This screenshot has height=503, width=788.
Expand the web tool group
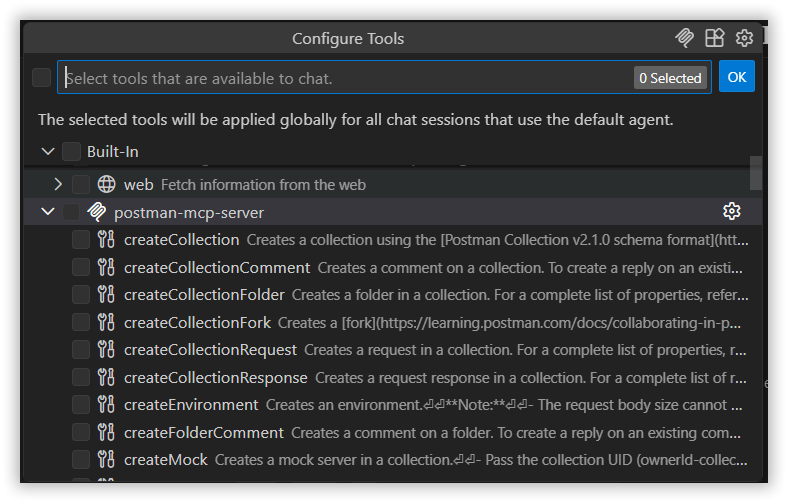point(58,184)
